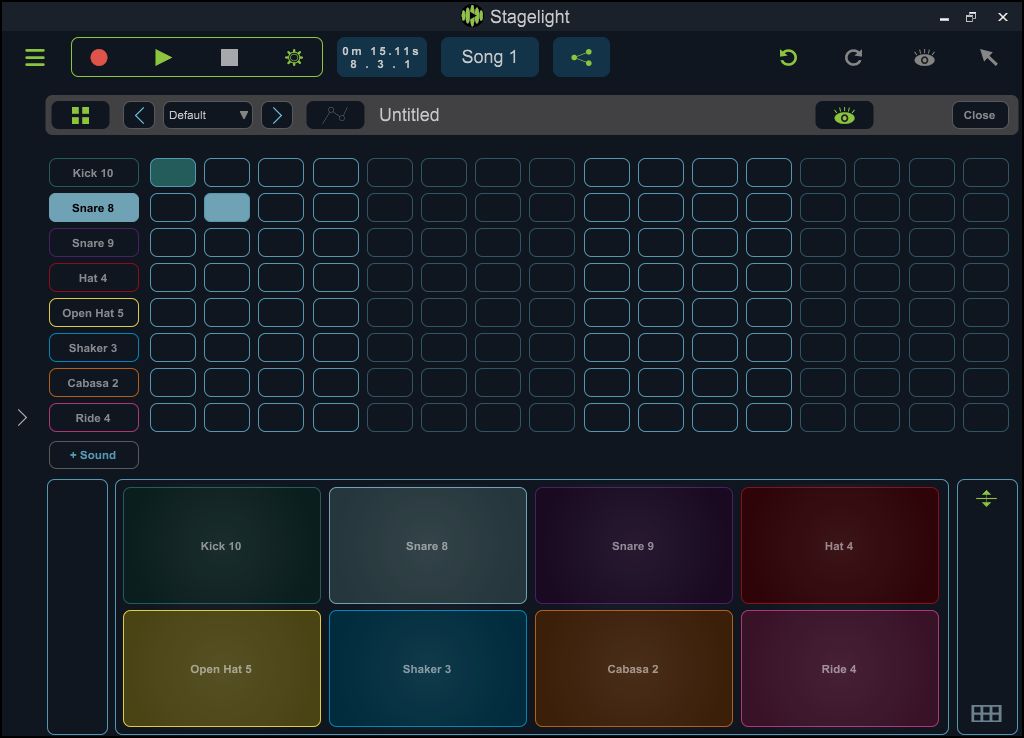Expand the left side panel arrow
1024x738 pixels.
pos(21,417)
